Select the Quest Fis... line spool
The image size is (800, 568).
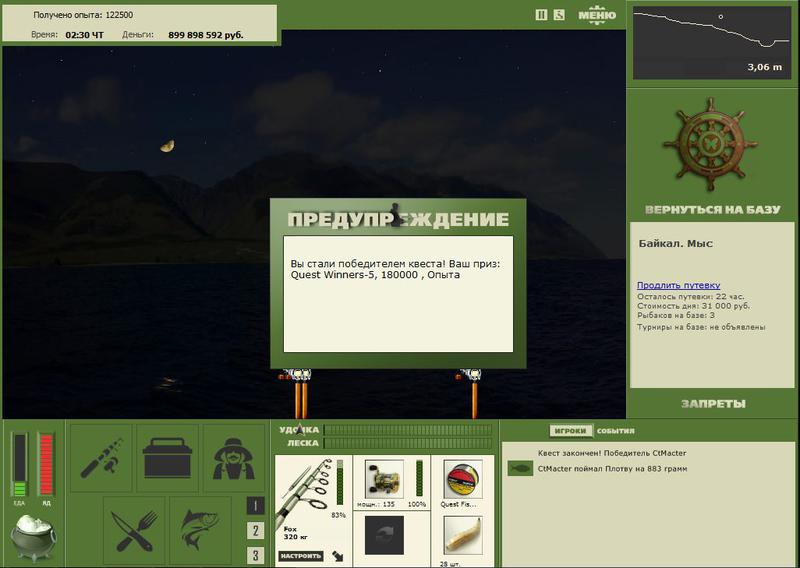coord(463,479)
